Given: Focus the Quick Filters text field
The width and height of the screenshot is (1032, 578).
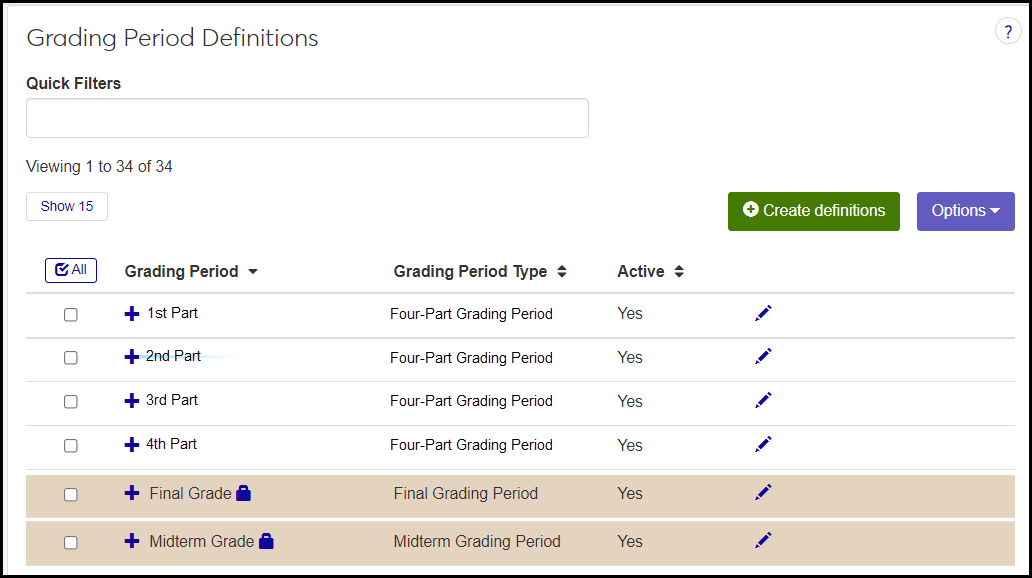Looking at the screenshot, I should [307, 118].
